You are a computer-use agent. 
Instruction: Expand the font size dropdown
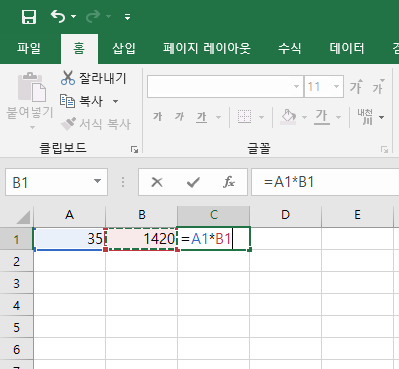point(336,87)
